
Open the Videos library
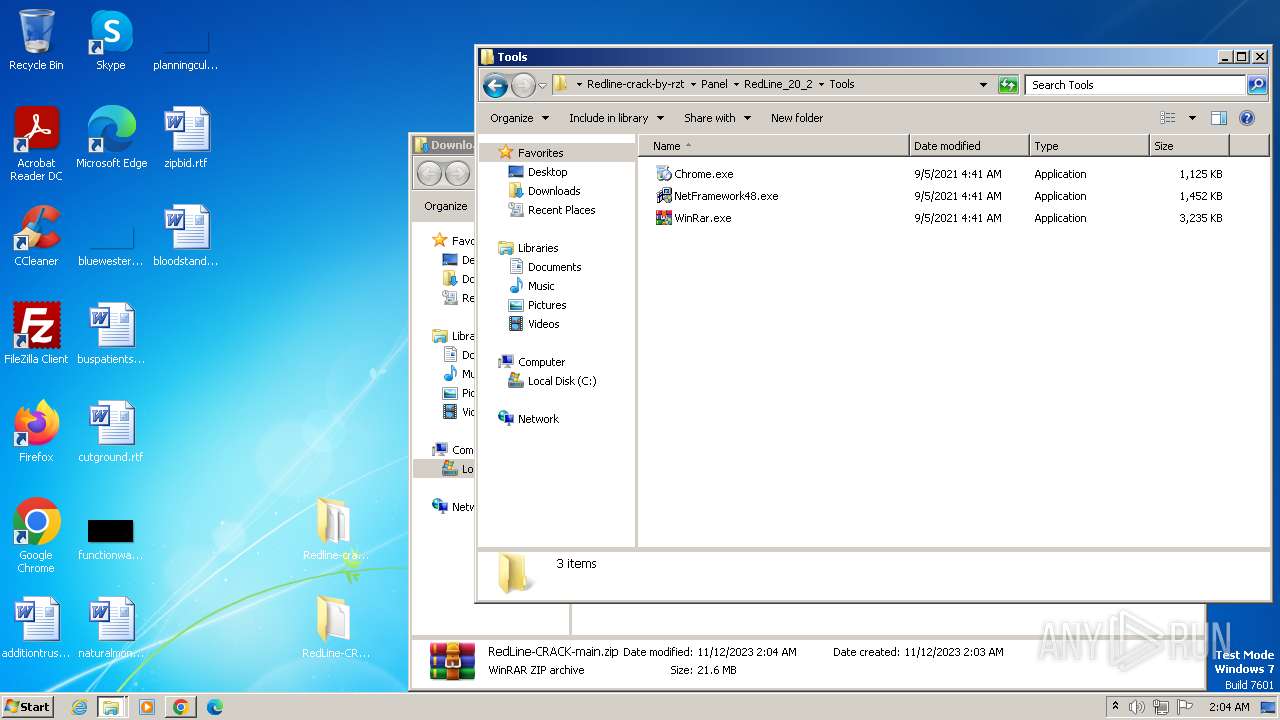click(x=543, y=324)
